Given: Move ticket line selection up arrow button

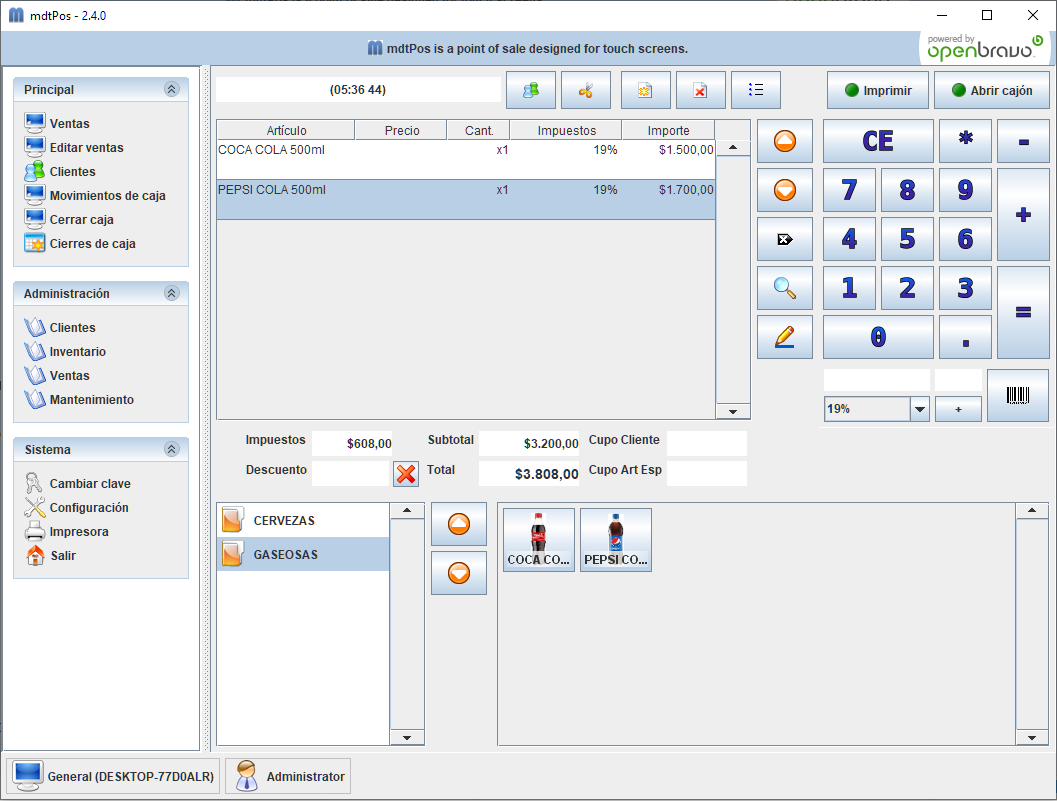Looking at the screenshot, I should 785,141.
